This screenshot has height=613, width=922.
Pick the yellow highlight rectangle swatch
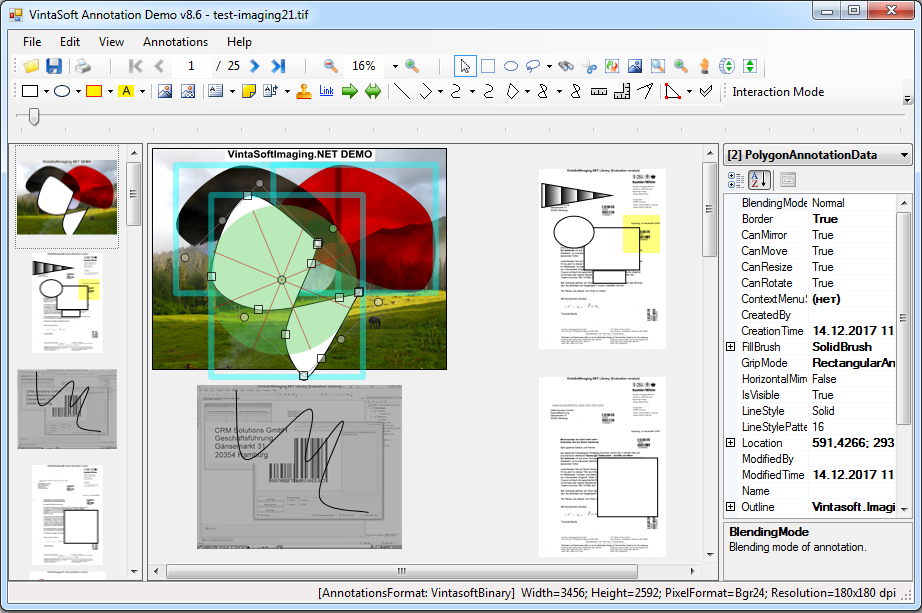click(x=94, y=91)
